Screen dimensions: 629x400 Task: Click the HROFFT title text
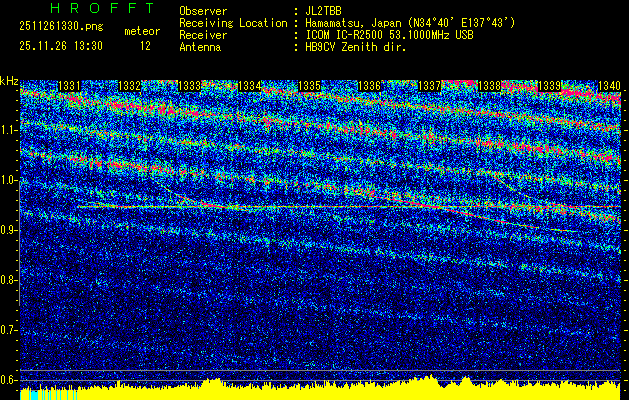tap(88, 7)
